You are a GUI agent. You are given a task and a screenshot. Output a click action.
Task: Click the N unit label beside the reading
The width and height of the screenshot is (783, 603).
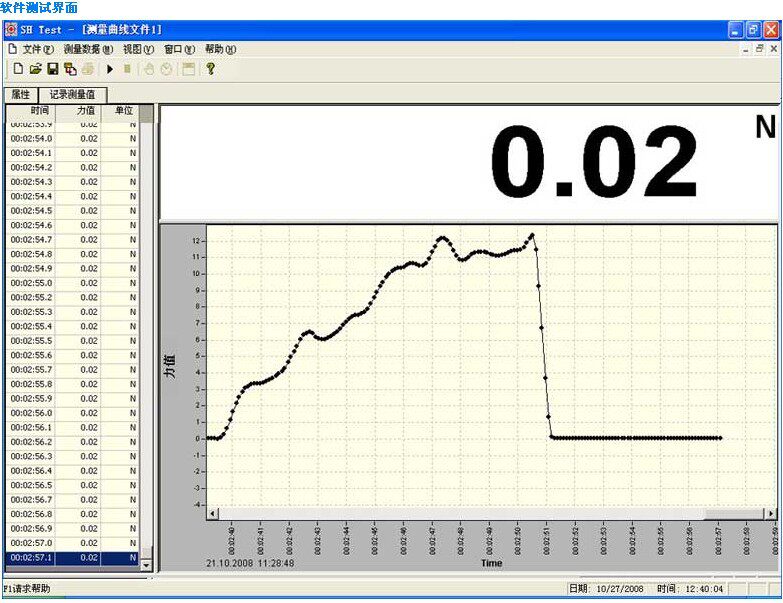[x=766, y=127]
